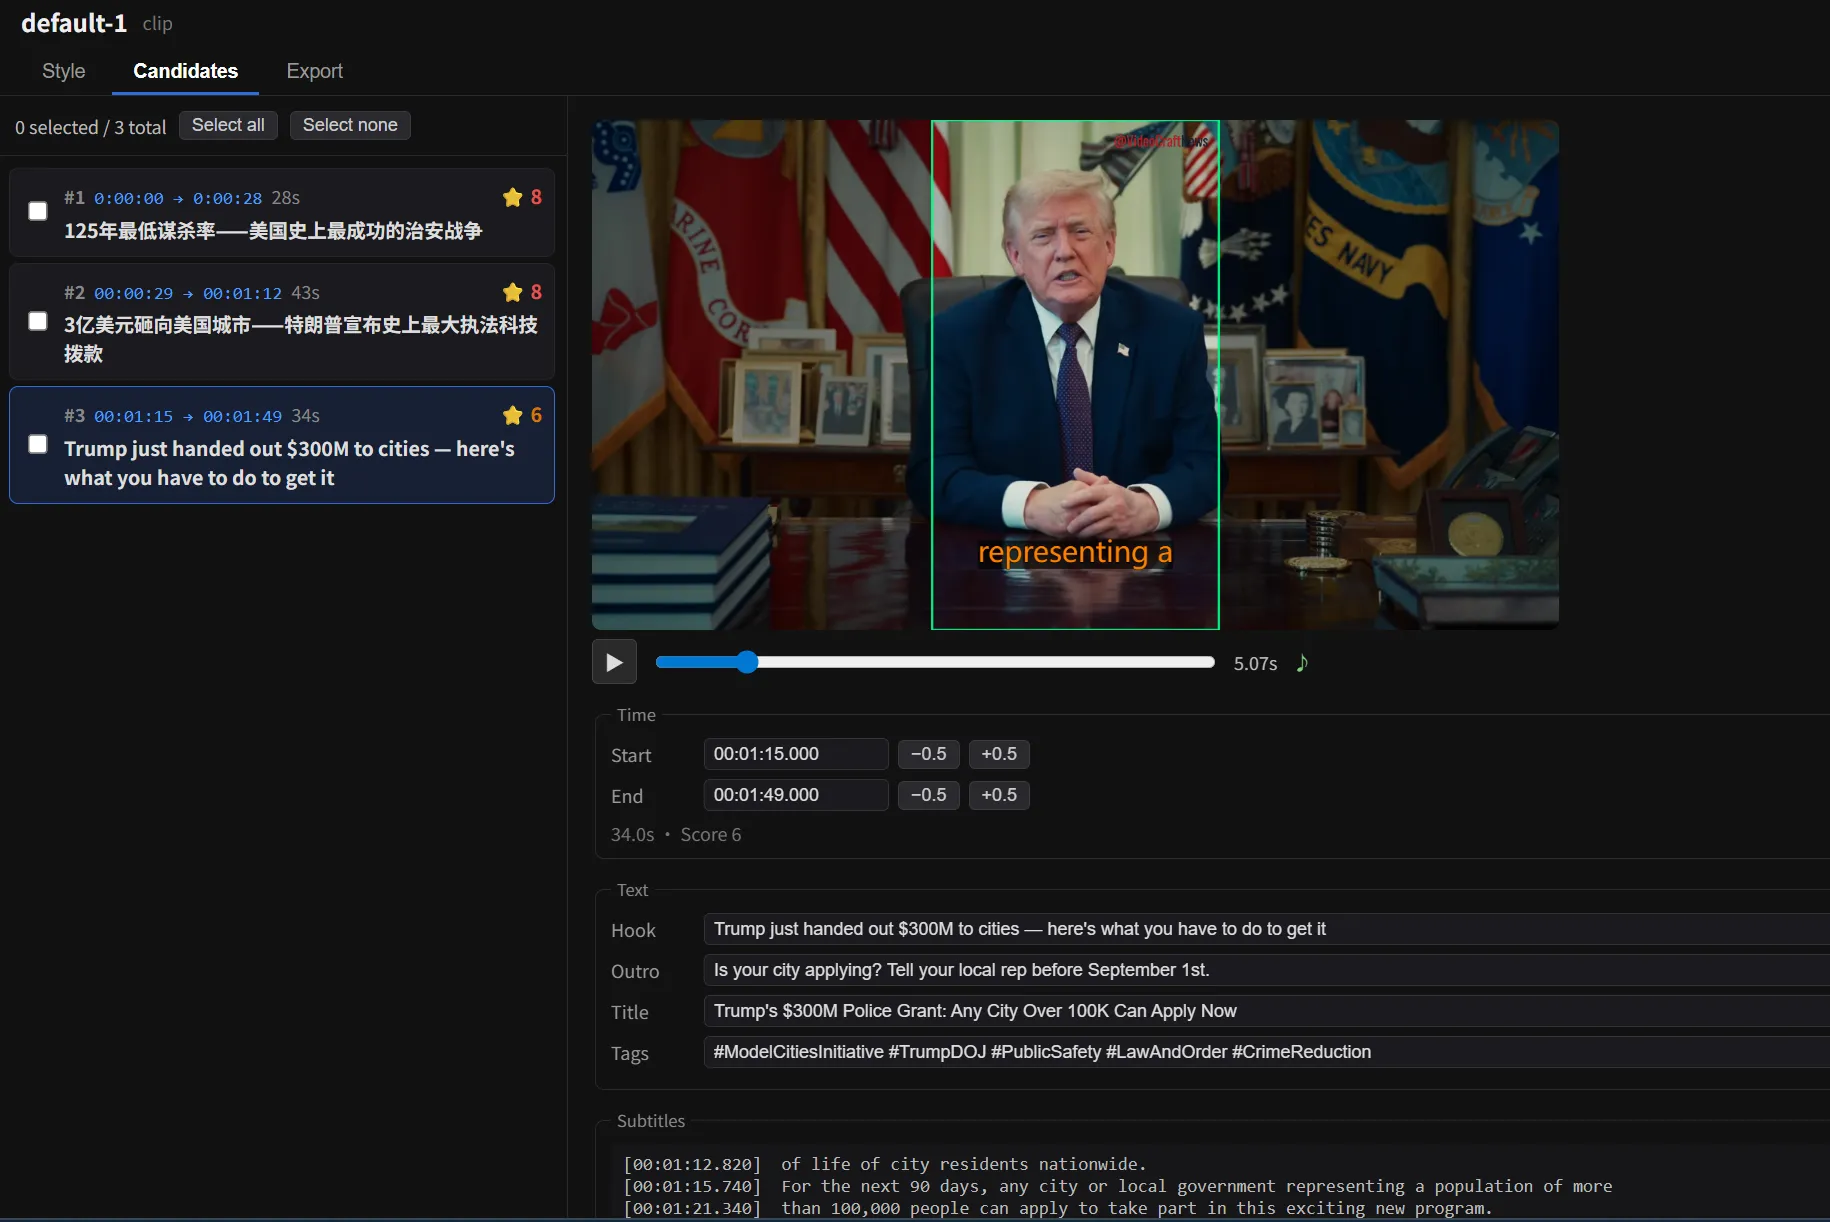The image size is (1830, 1222).
Task: Click the End time input field
Action: coord(796,795)
